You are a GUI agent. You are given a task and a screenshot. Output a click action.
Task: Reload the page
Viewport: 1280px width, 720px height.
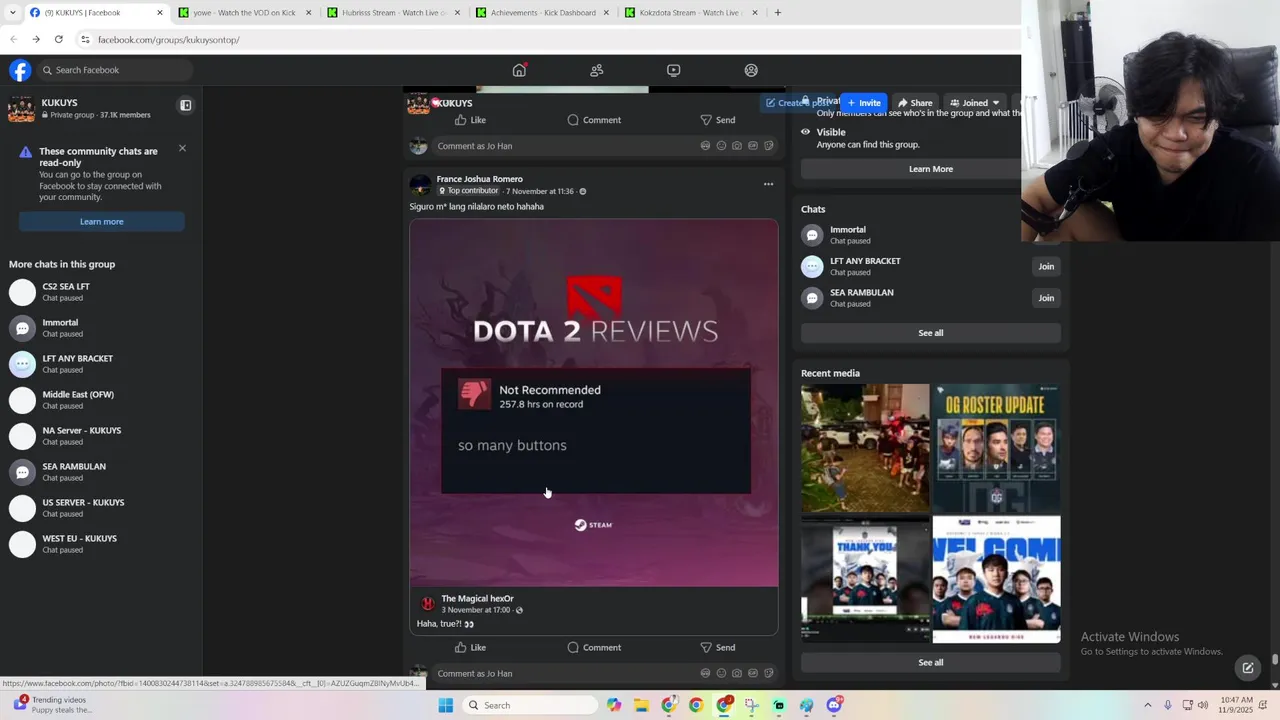(59, 39)
